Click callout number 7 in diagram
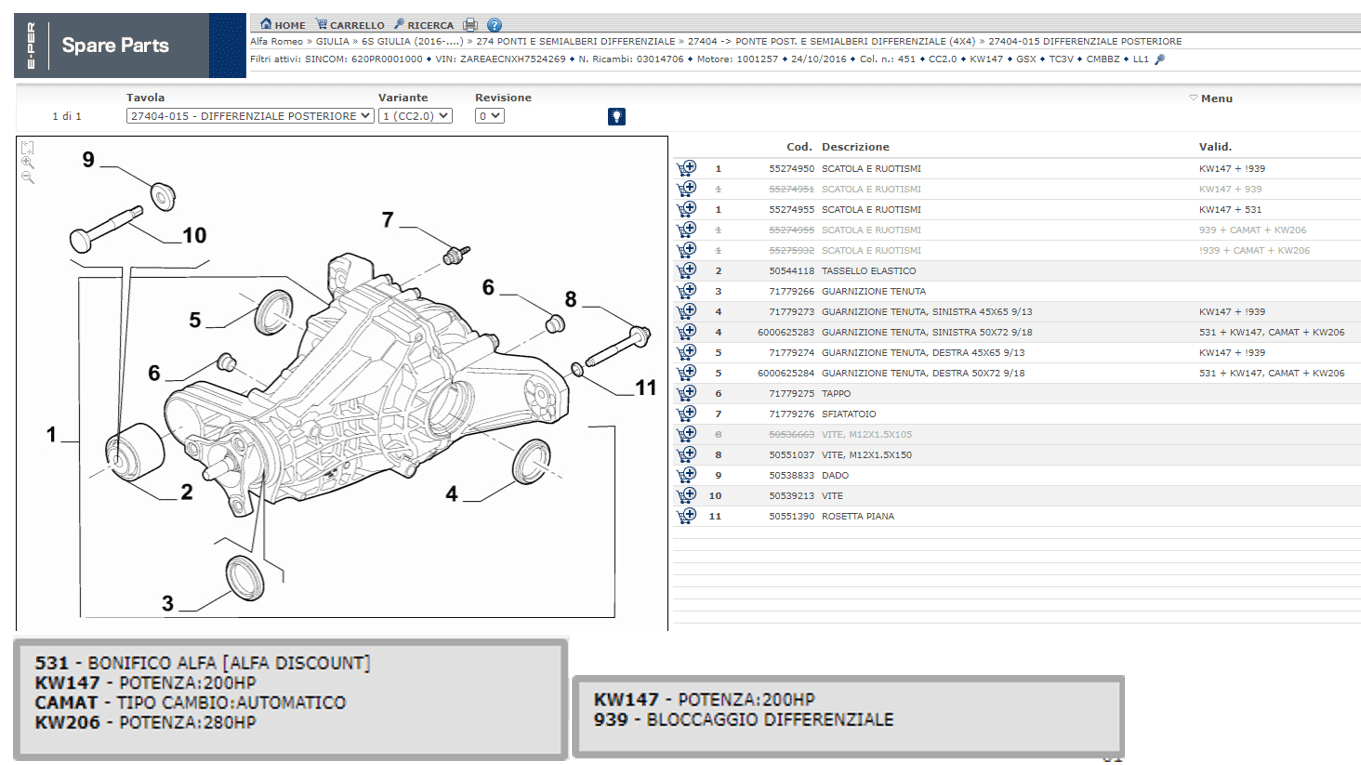This screenshot has width=1361, height=765. (388, 220)
